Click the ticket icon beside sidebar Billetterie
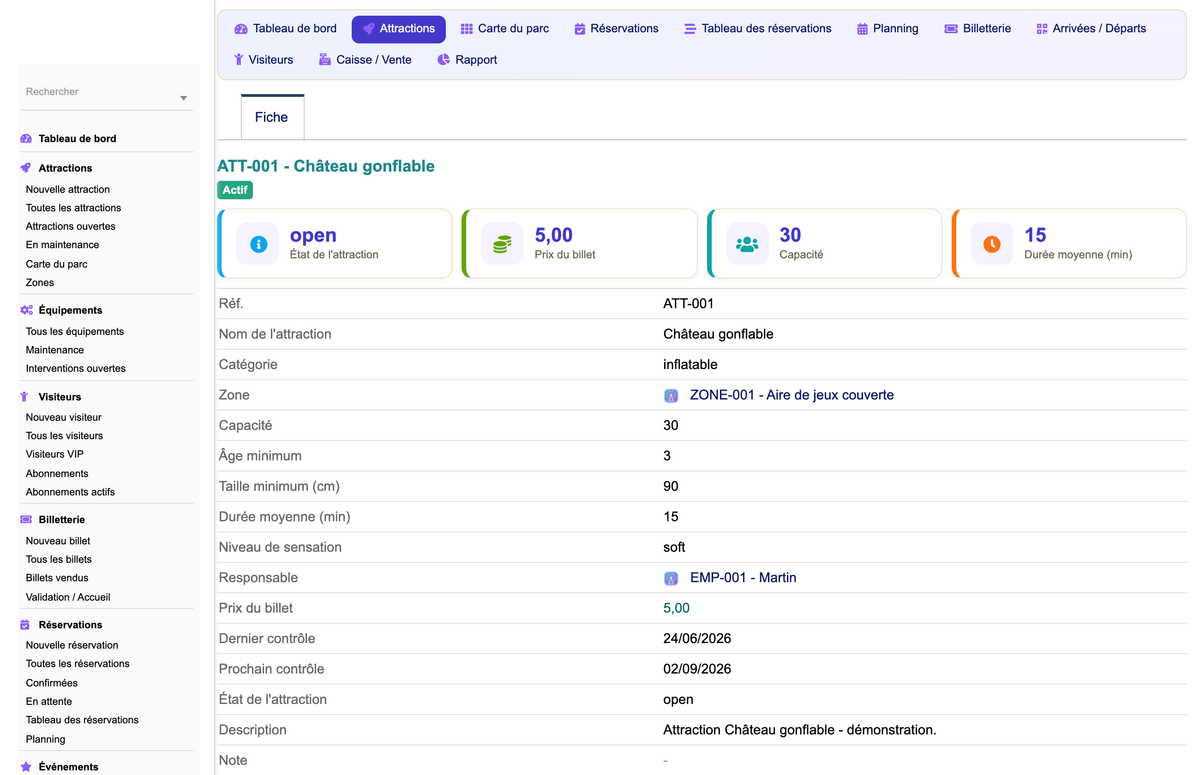This screenshot has width=1200, height=775. click(x=26, y=520)
